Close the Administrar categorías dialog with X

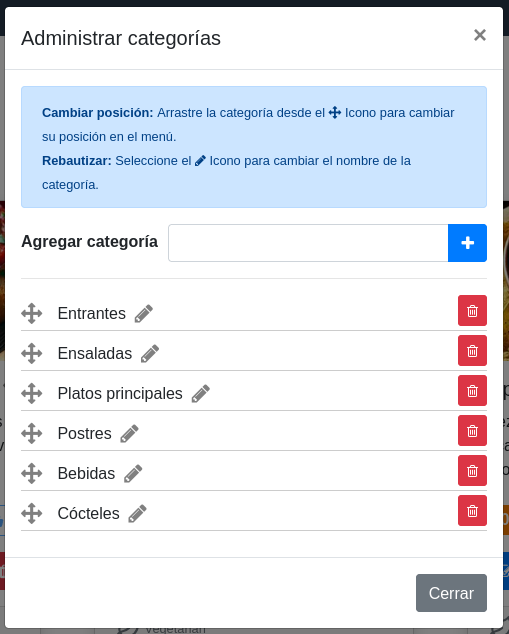click(x=480, y=35)
